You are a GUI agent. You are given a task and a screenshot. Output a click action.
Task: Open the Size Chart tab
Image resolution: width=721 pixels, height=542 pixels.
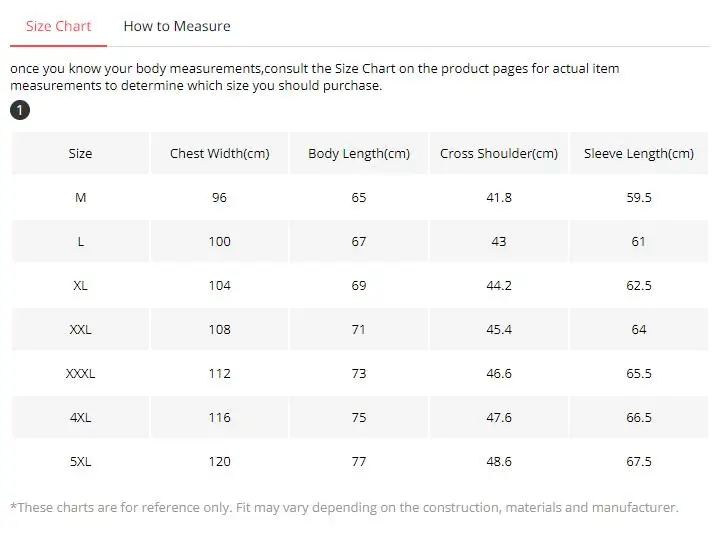58,26
